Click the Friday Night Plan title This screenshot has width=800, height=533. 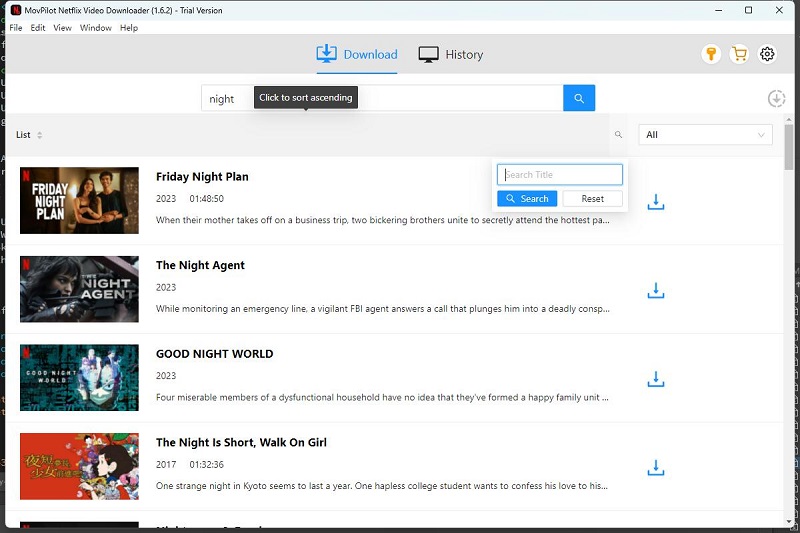[x=202, y=177]
